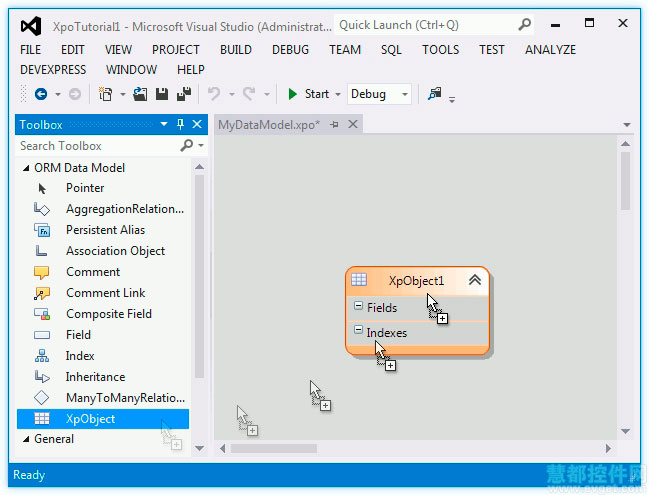This screenshot has width=649, height=495.
Task: Open the Start button dropdown arrow
Action: [x=338, y=94]
